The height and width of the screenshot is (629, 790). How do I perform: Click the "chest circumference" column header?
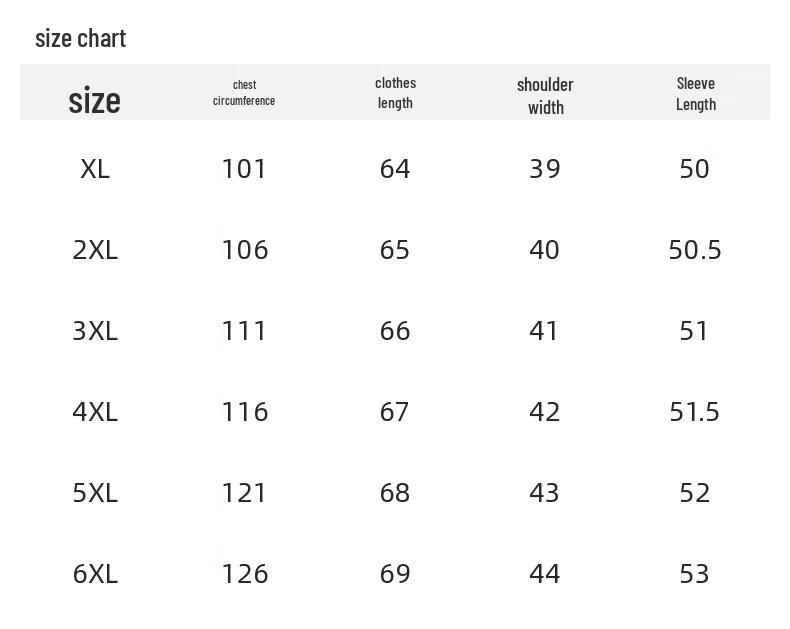pos(244,93)
